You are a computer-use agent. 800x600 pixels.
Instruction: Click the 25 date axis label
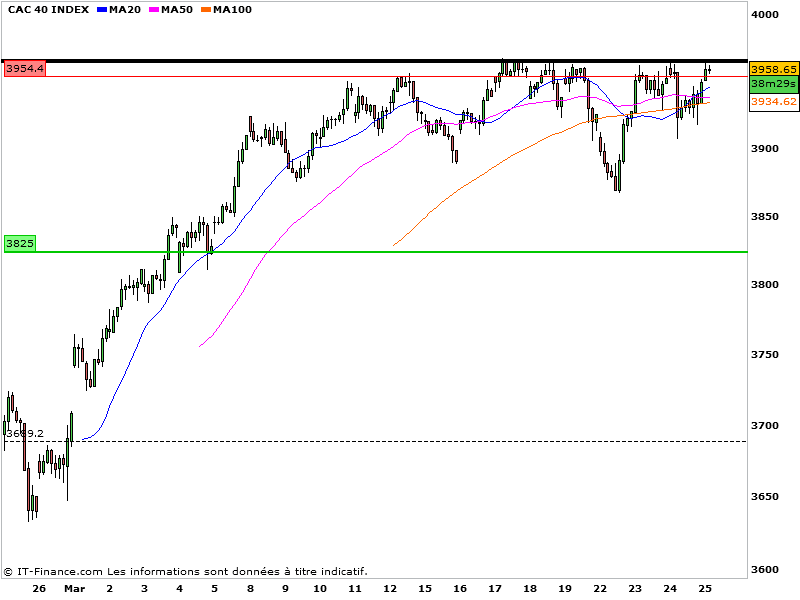tap(705, 589)
